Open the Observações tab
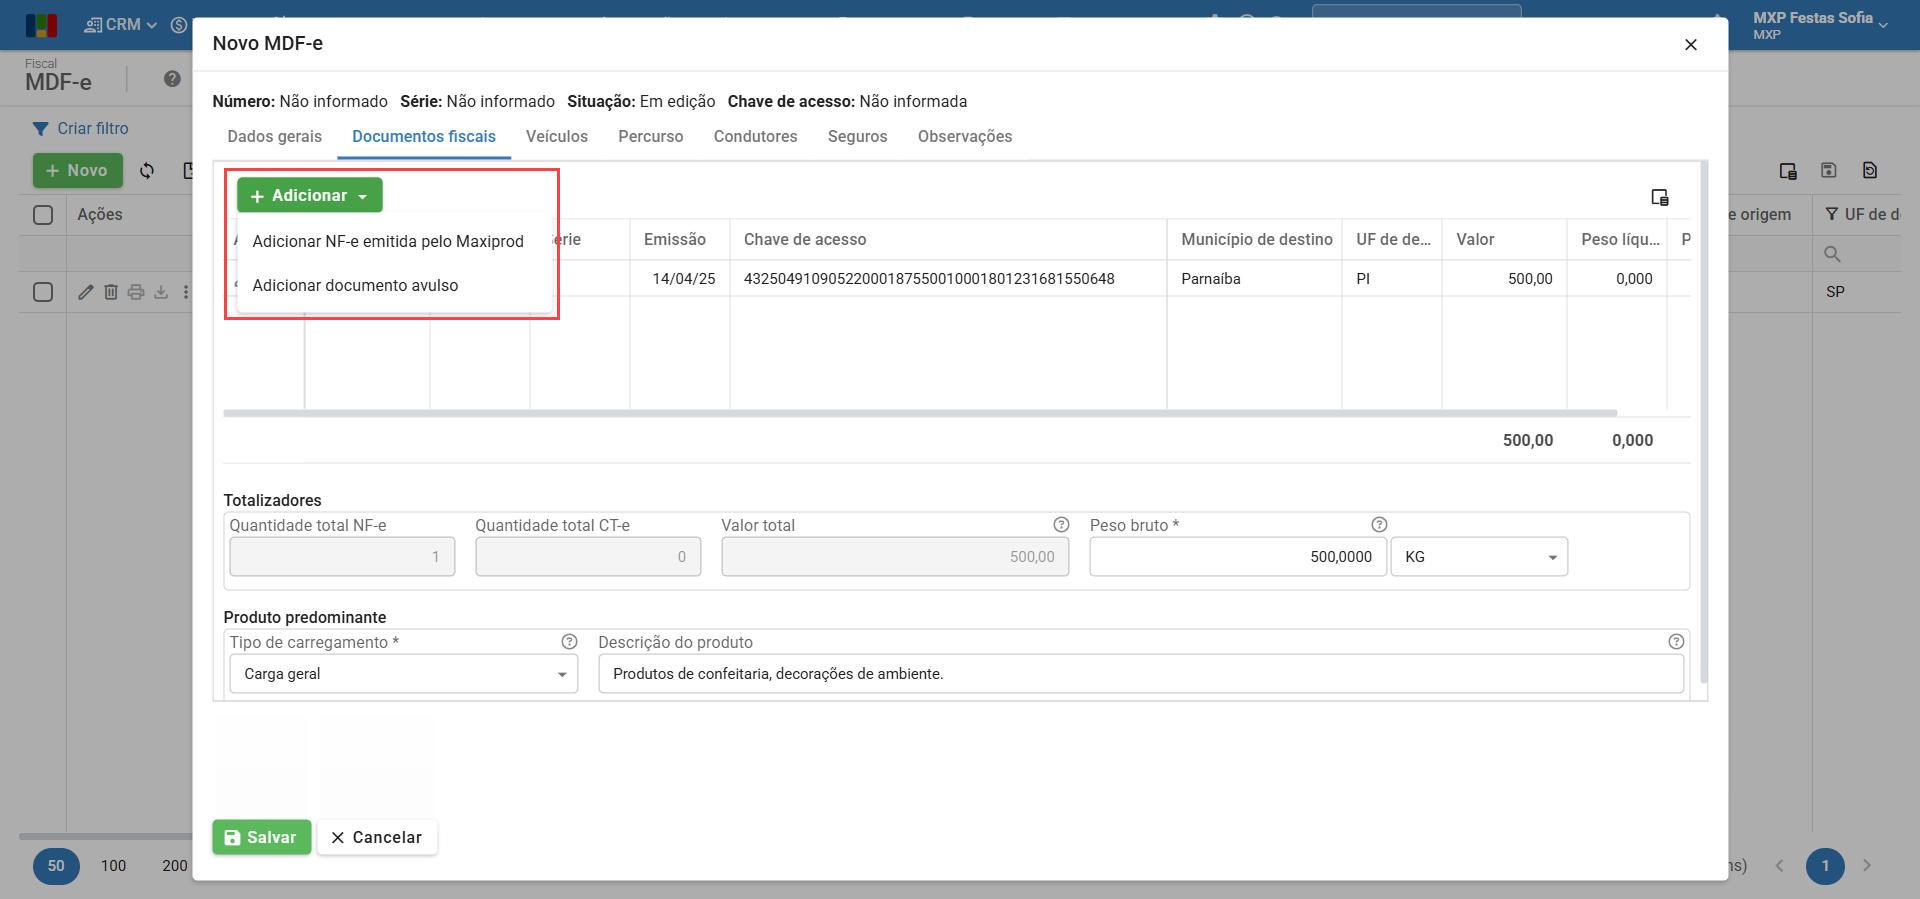Viewport: 1920px width, 899px height. click(965, 137)
